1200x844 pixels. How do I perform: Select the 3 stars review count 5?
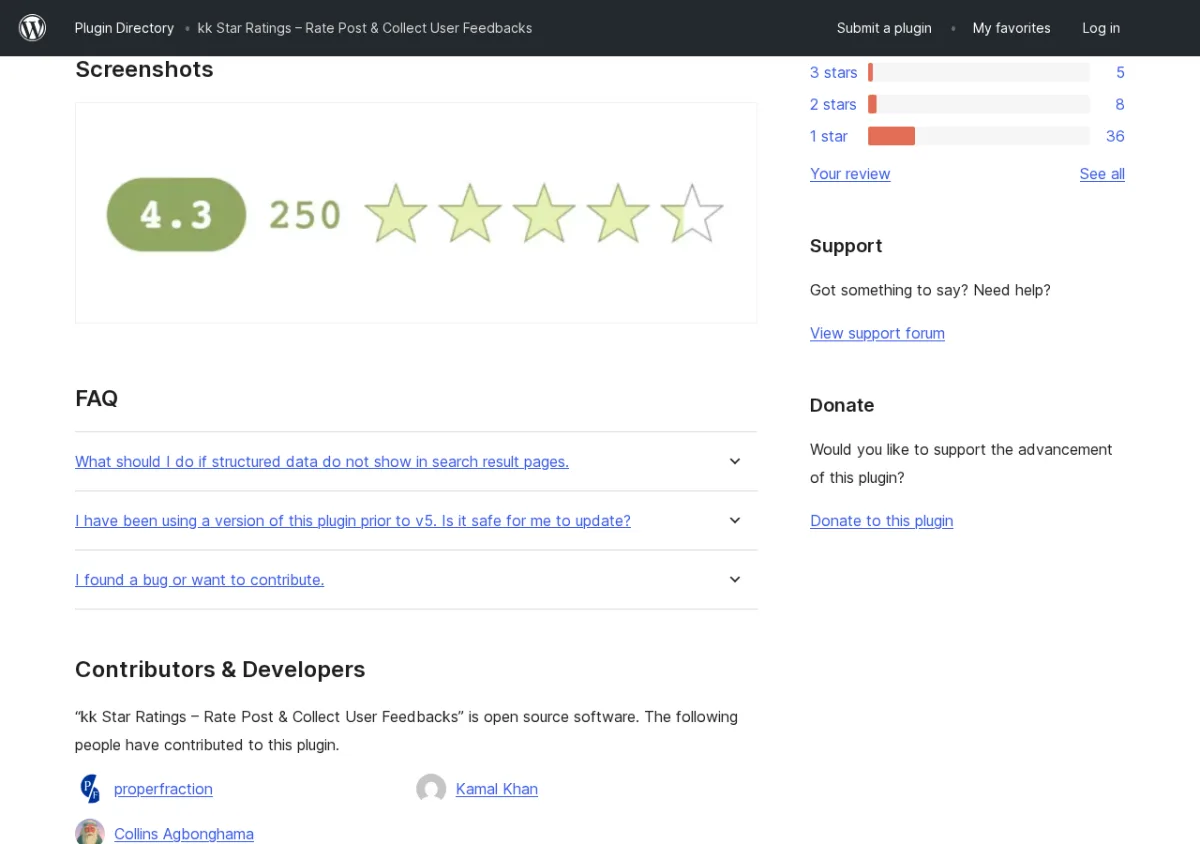[1120, 72]
